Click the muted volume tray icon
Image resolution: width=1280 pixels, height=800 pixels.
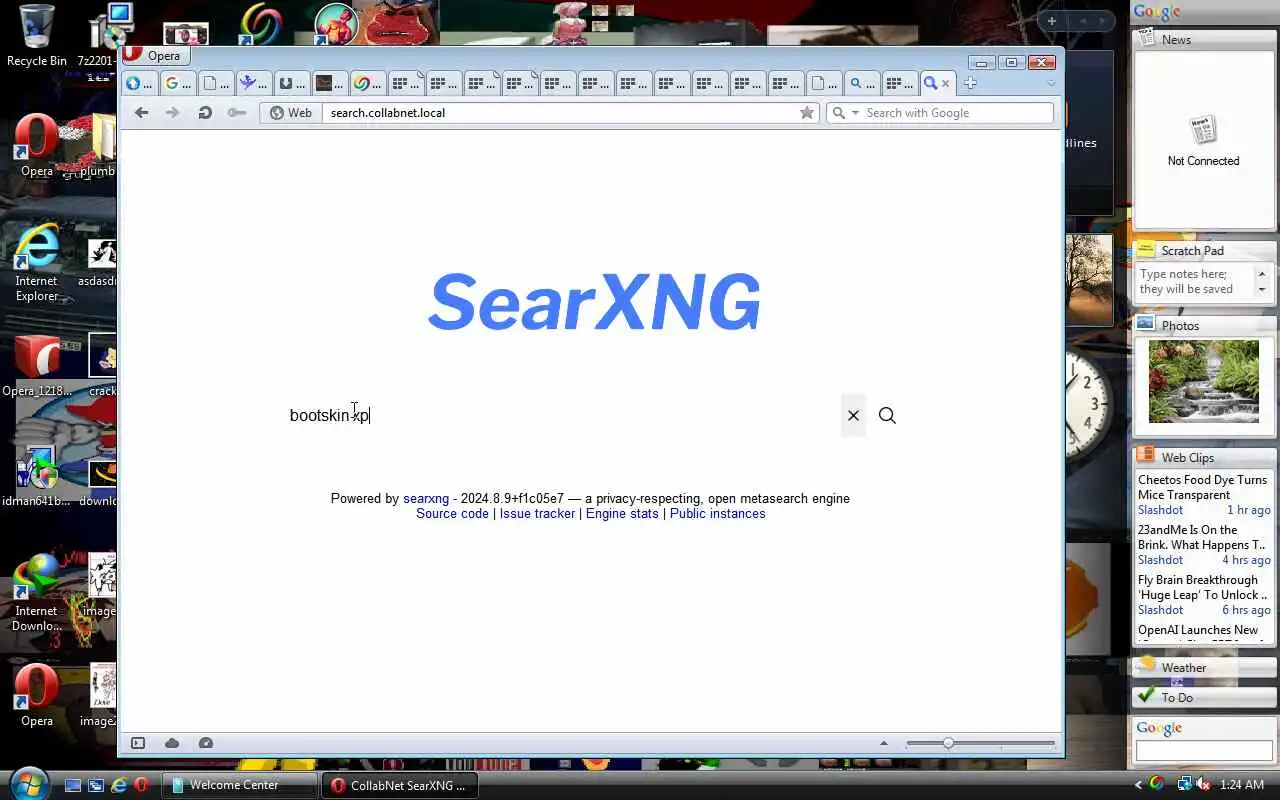click(1204, 785)
